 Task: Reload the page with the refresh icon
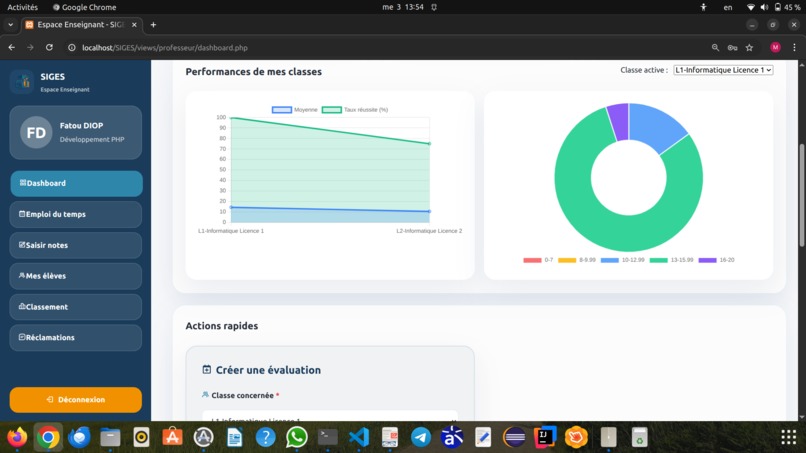click(x=49, y=47)
